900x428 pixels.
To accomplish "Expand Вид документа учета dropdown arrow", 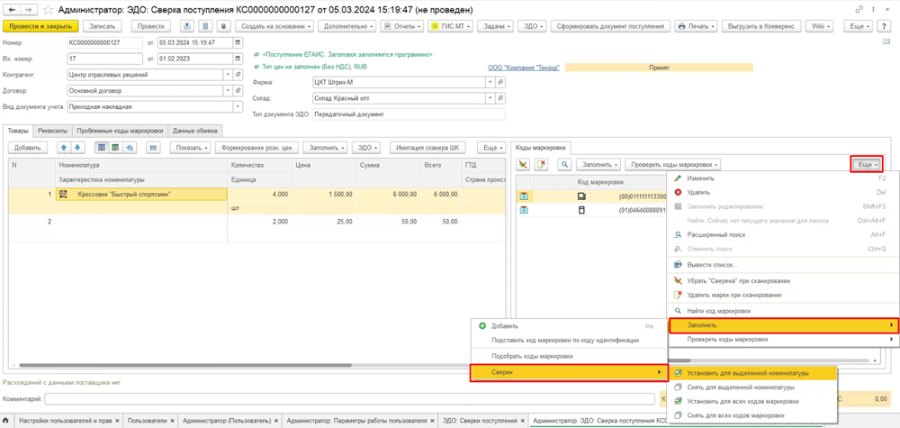I will click(x=238, y=107).
